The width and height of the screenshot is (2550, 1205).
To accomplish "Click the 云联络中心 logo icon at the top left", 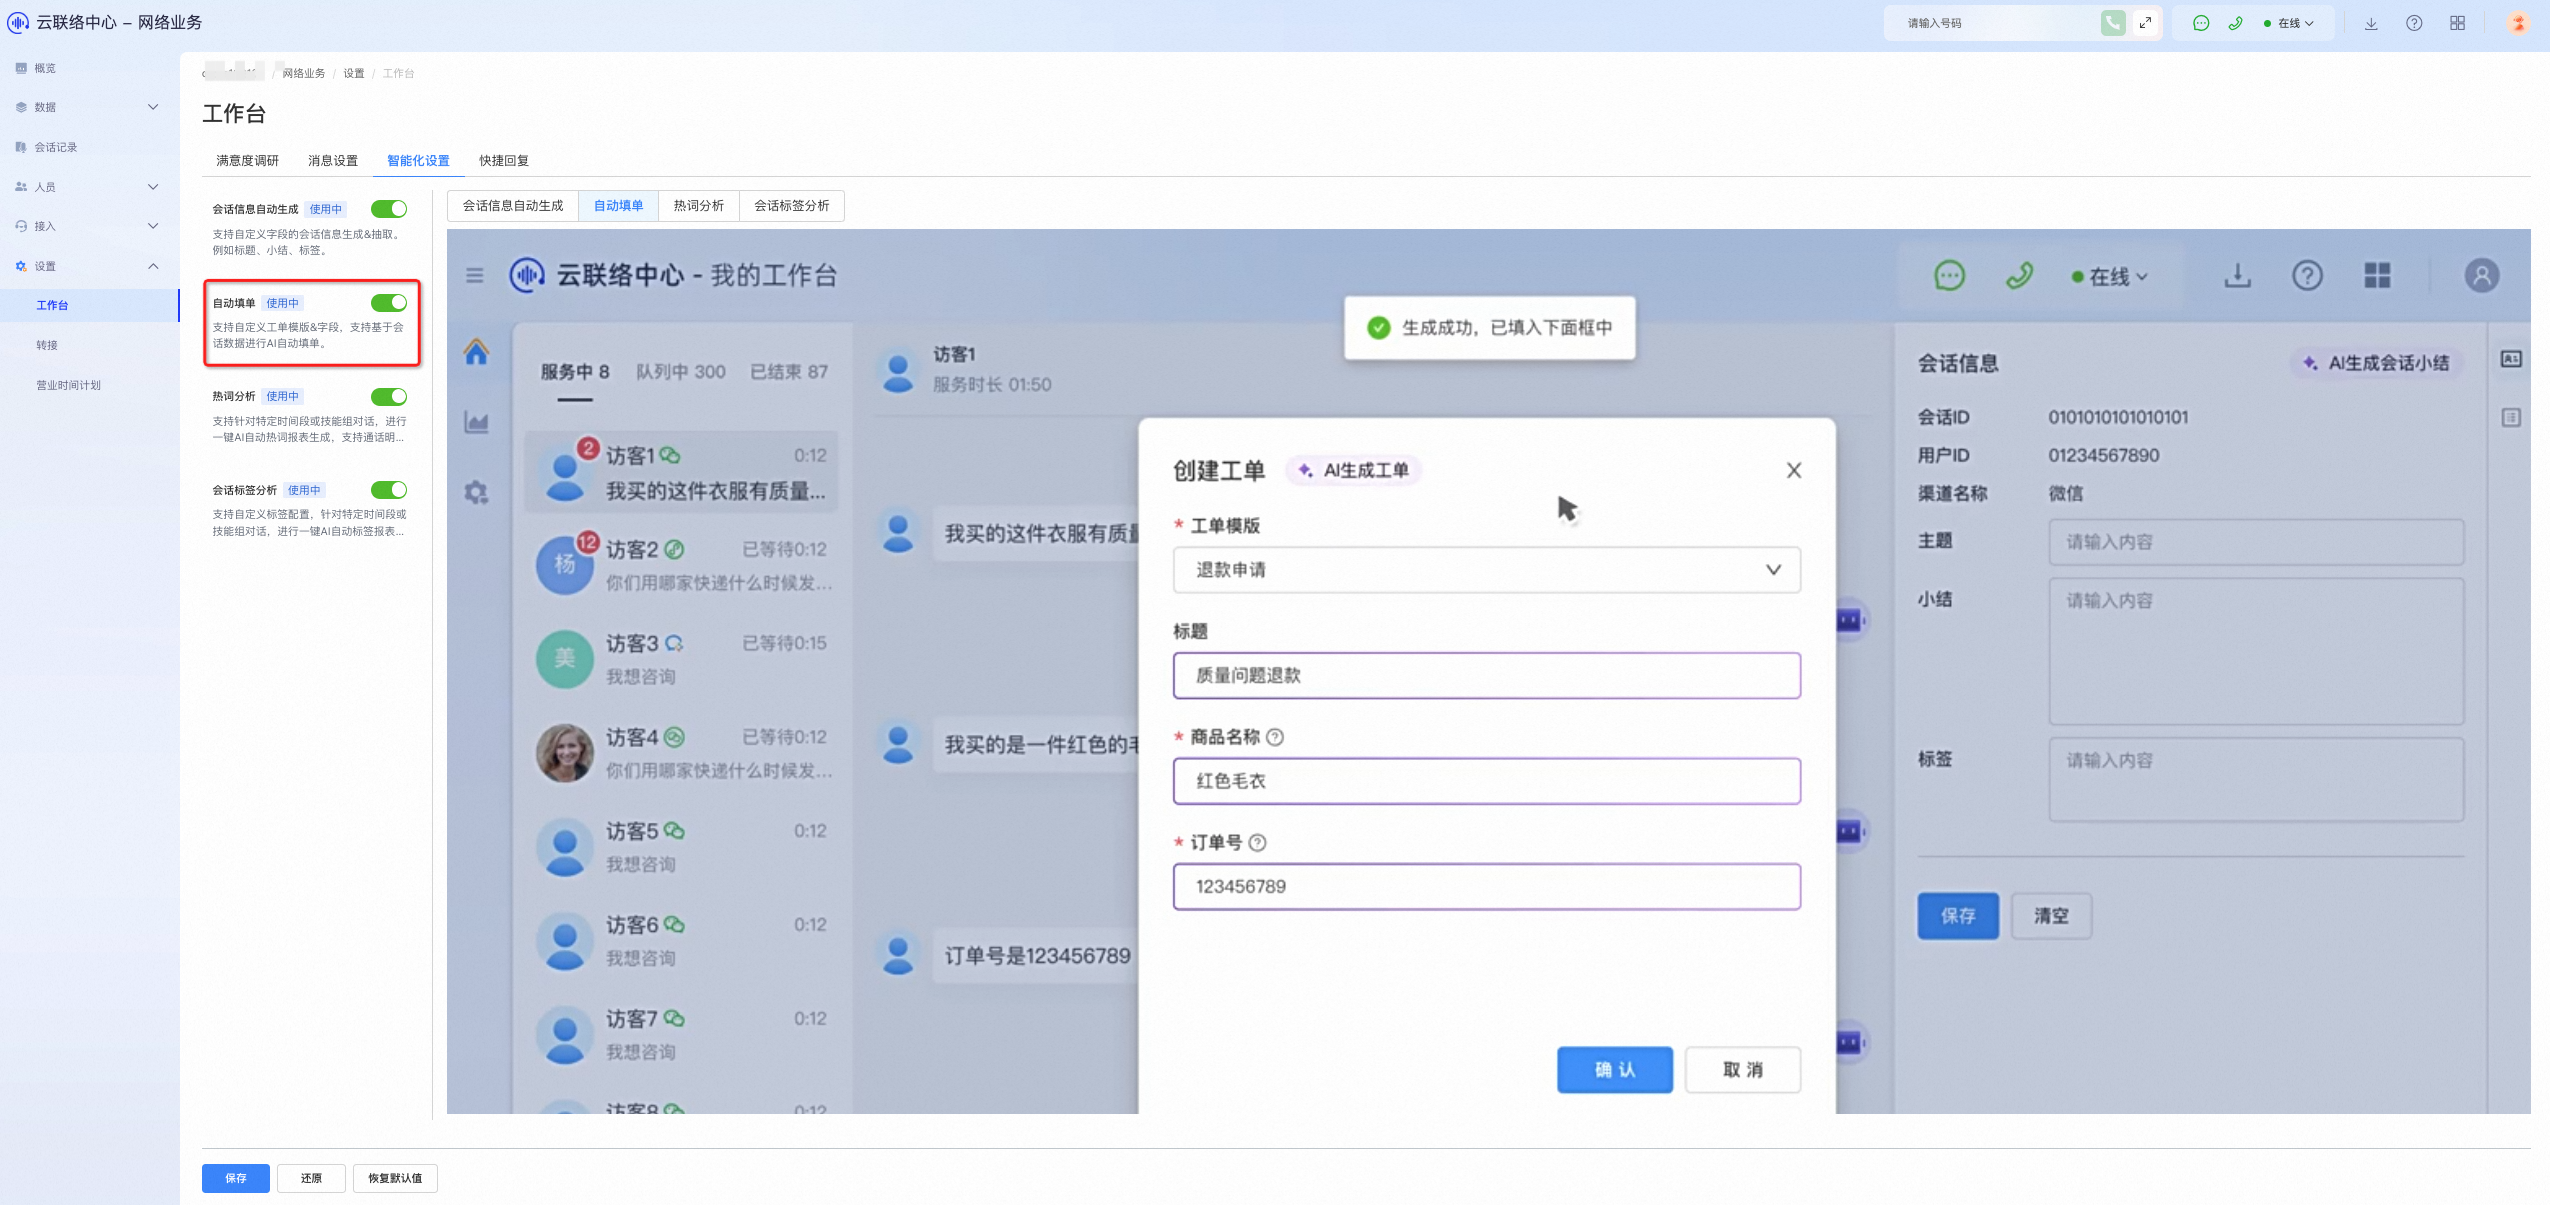I will tap(18, 22).
